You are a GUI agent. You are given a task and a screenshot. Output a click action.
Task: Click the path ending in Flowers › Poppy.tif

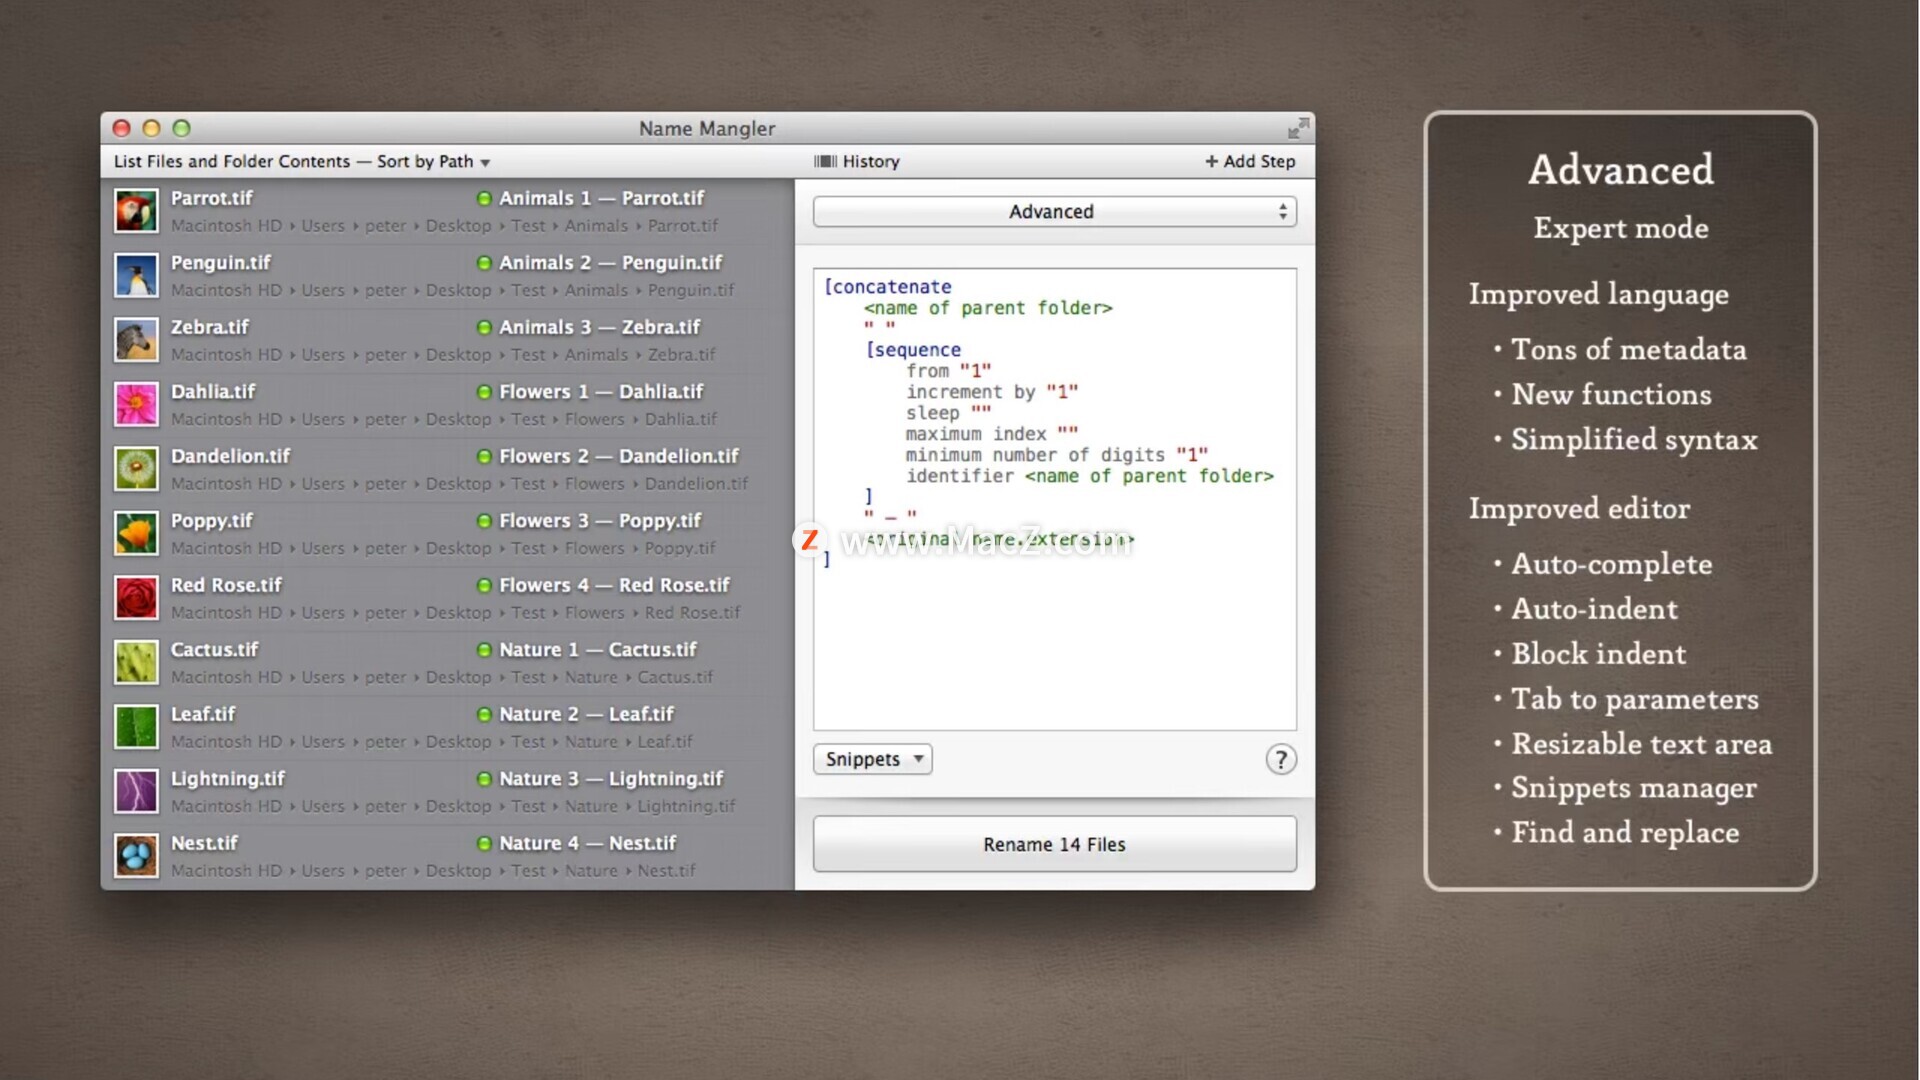point(443,548)
